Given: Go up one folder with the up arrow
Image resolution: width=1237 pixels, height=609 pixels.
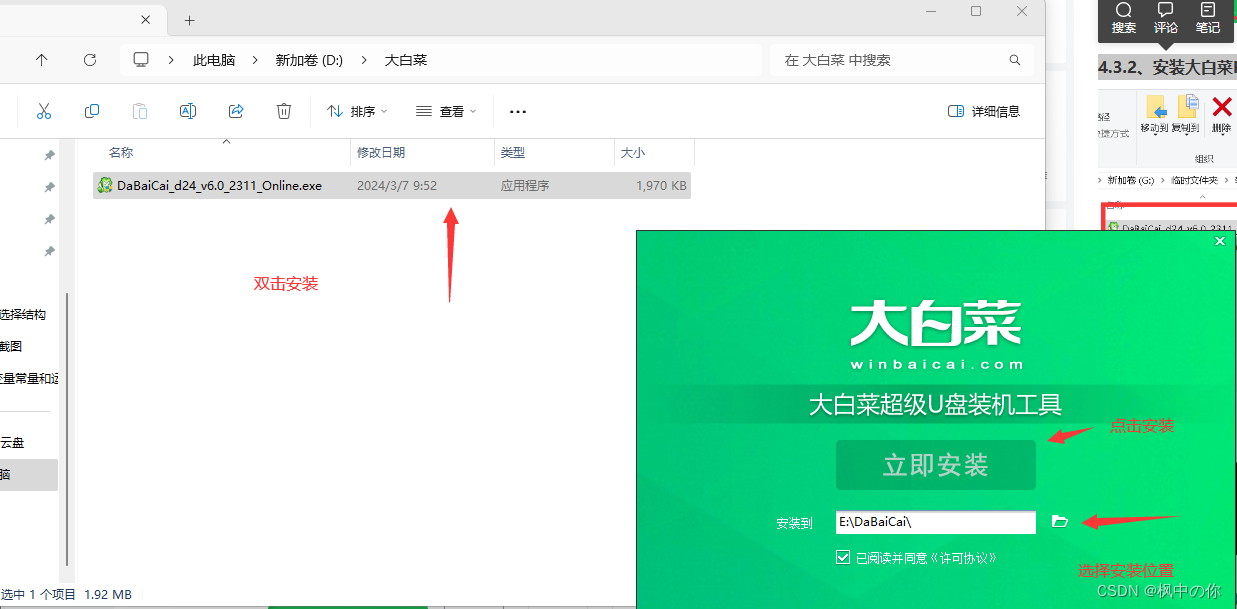Looking at the screenshot, I should (x=41, y=60).
